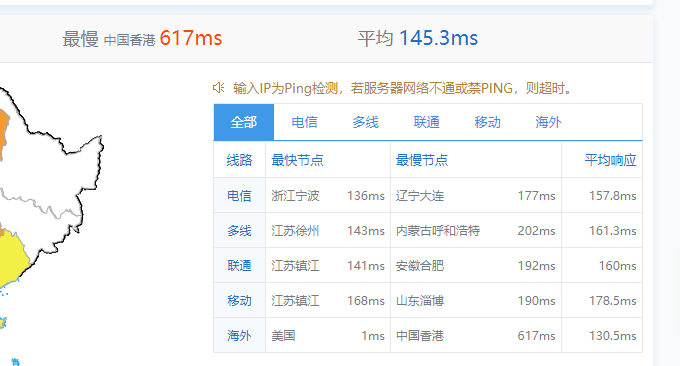
Task: Click the 157.8ms average value
Action: pos(612,196)
